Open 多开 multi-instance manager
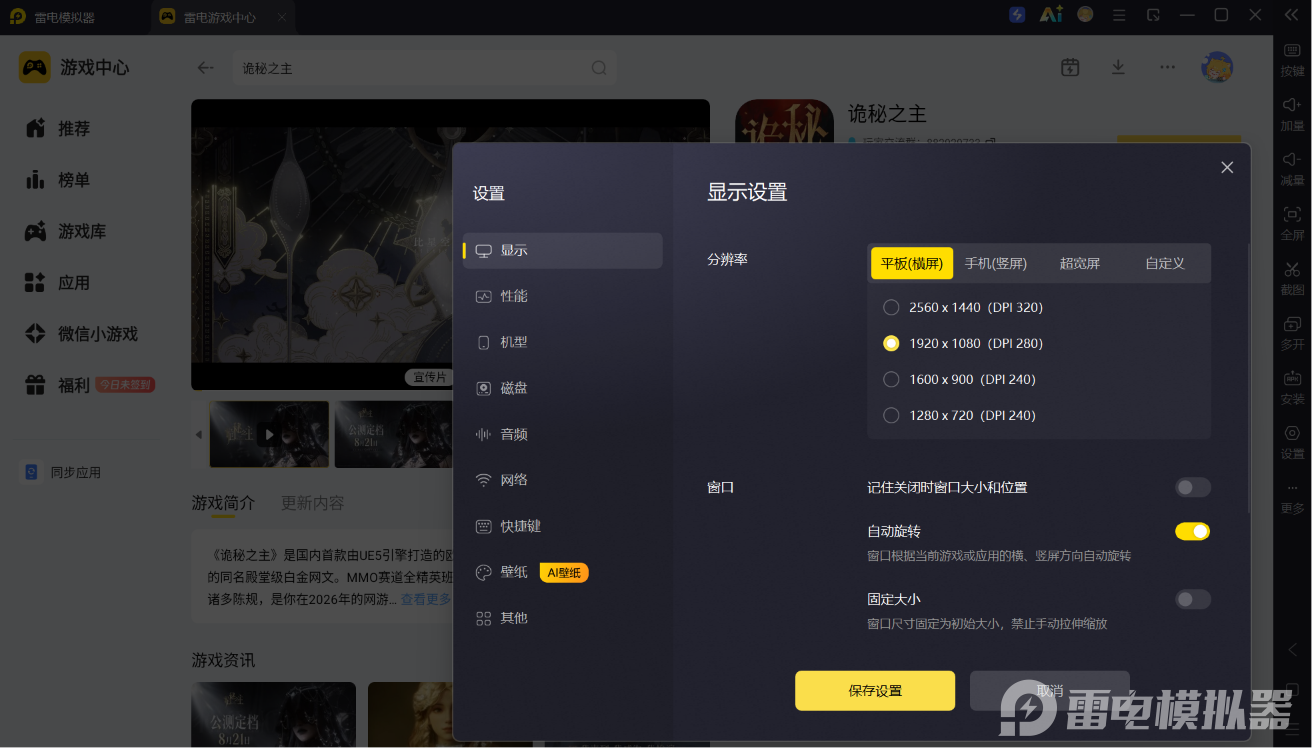This screenshot has height=748, width=1312. (x=1292, y=332)
